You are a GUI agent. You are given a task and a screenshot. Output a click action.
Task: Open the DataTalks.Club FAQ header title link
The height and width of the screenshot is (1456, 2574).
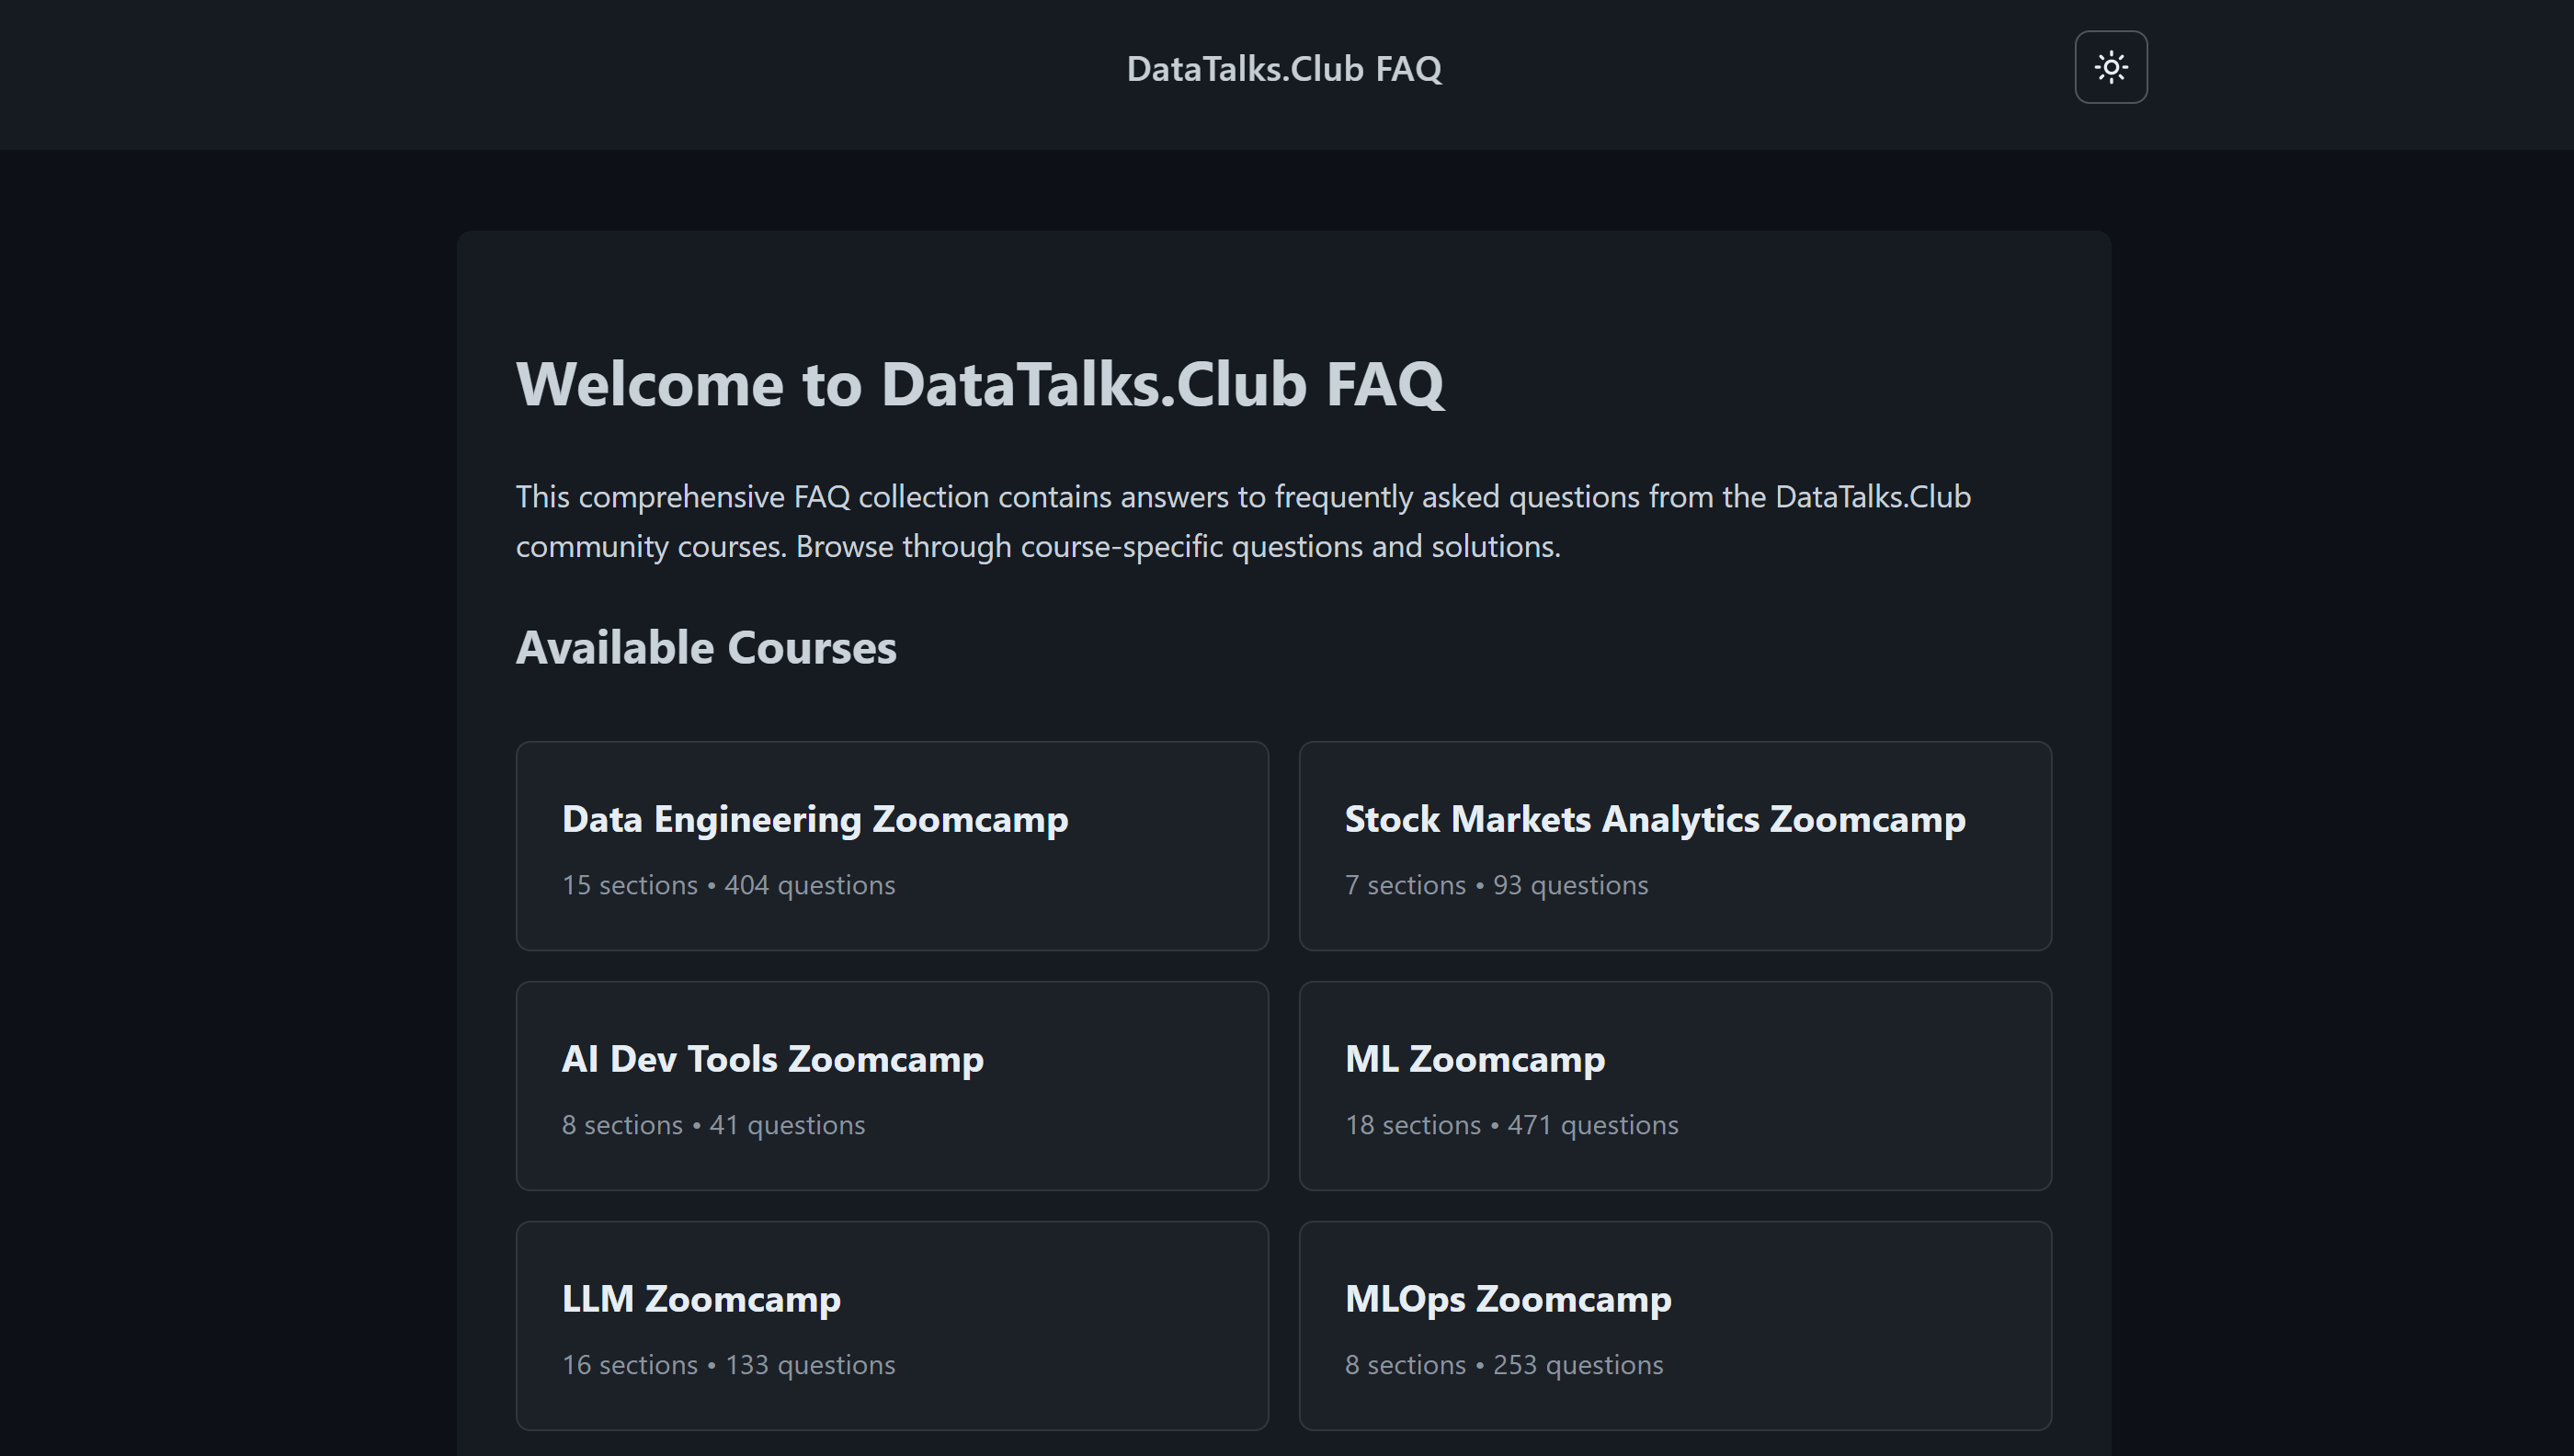[1284, 68]
